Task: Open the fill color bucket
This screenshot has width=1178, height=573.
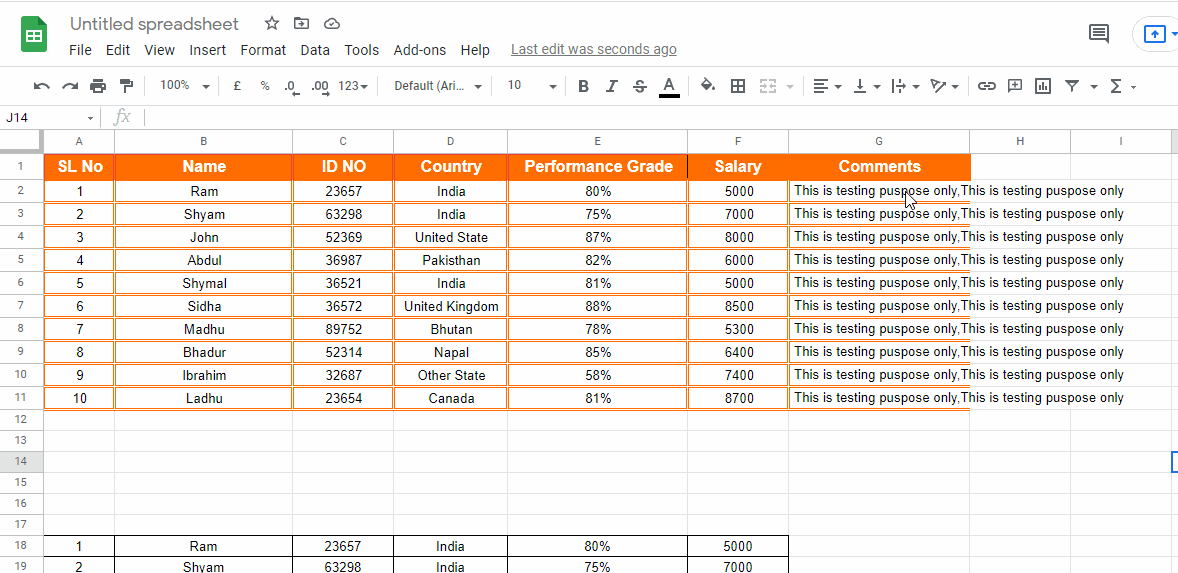Action: tap(708, 86)
